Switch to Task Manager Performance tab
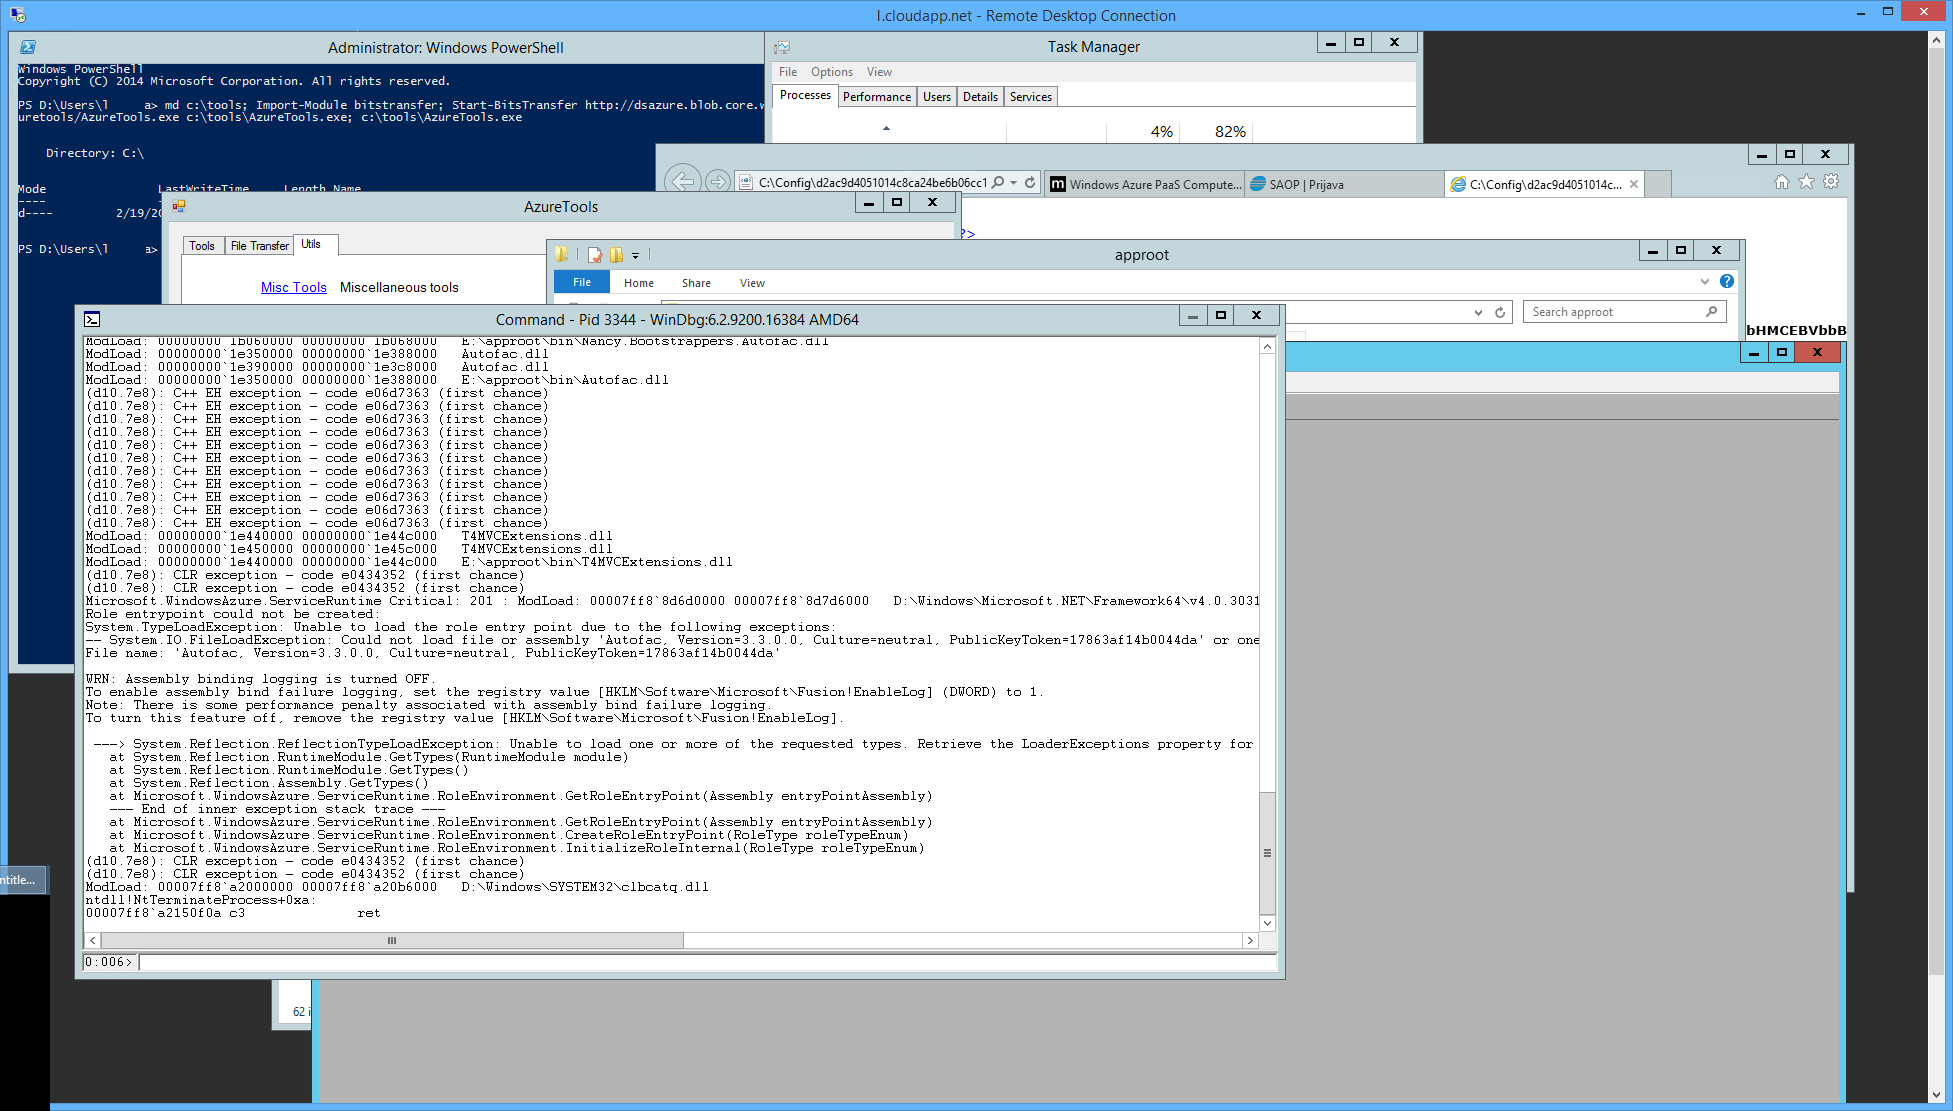Viewport: 1953px width, 1111px height. [x=876, y=97]
